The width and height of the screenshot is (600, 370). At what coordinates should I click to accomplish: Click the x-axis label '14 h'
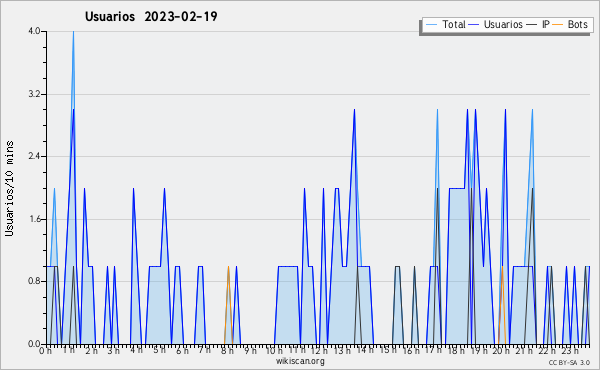pyautogui.click(x=365, y=350)
